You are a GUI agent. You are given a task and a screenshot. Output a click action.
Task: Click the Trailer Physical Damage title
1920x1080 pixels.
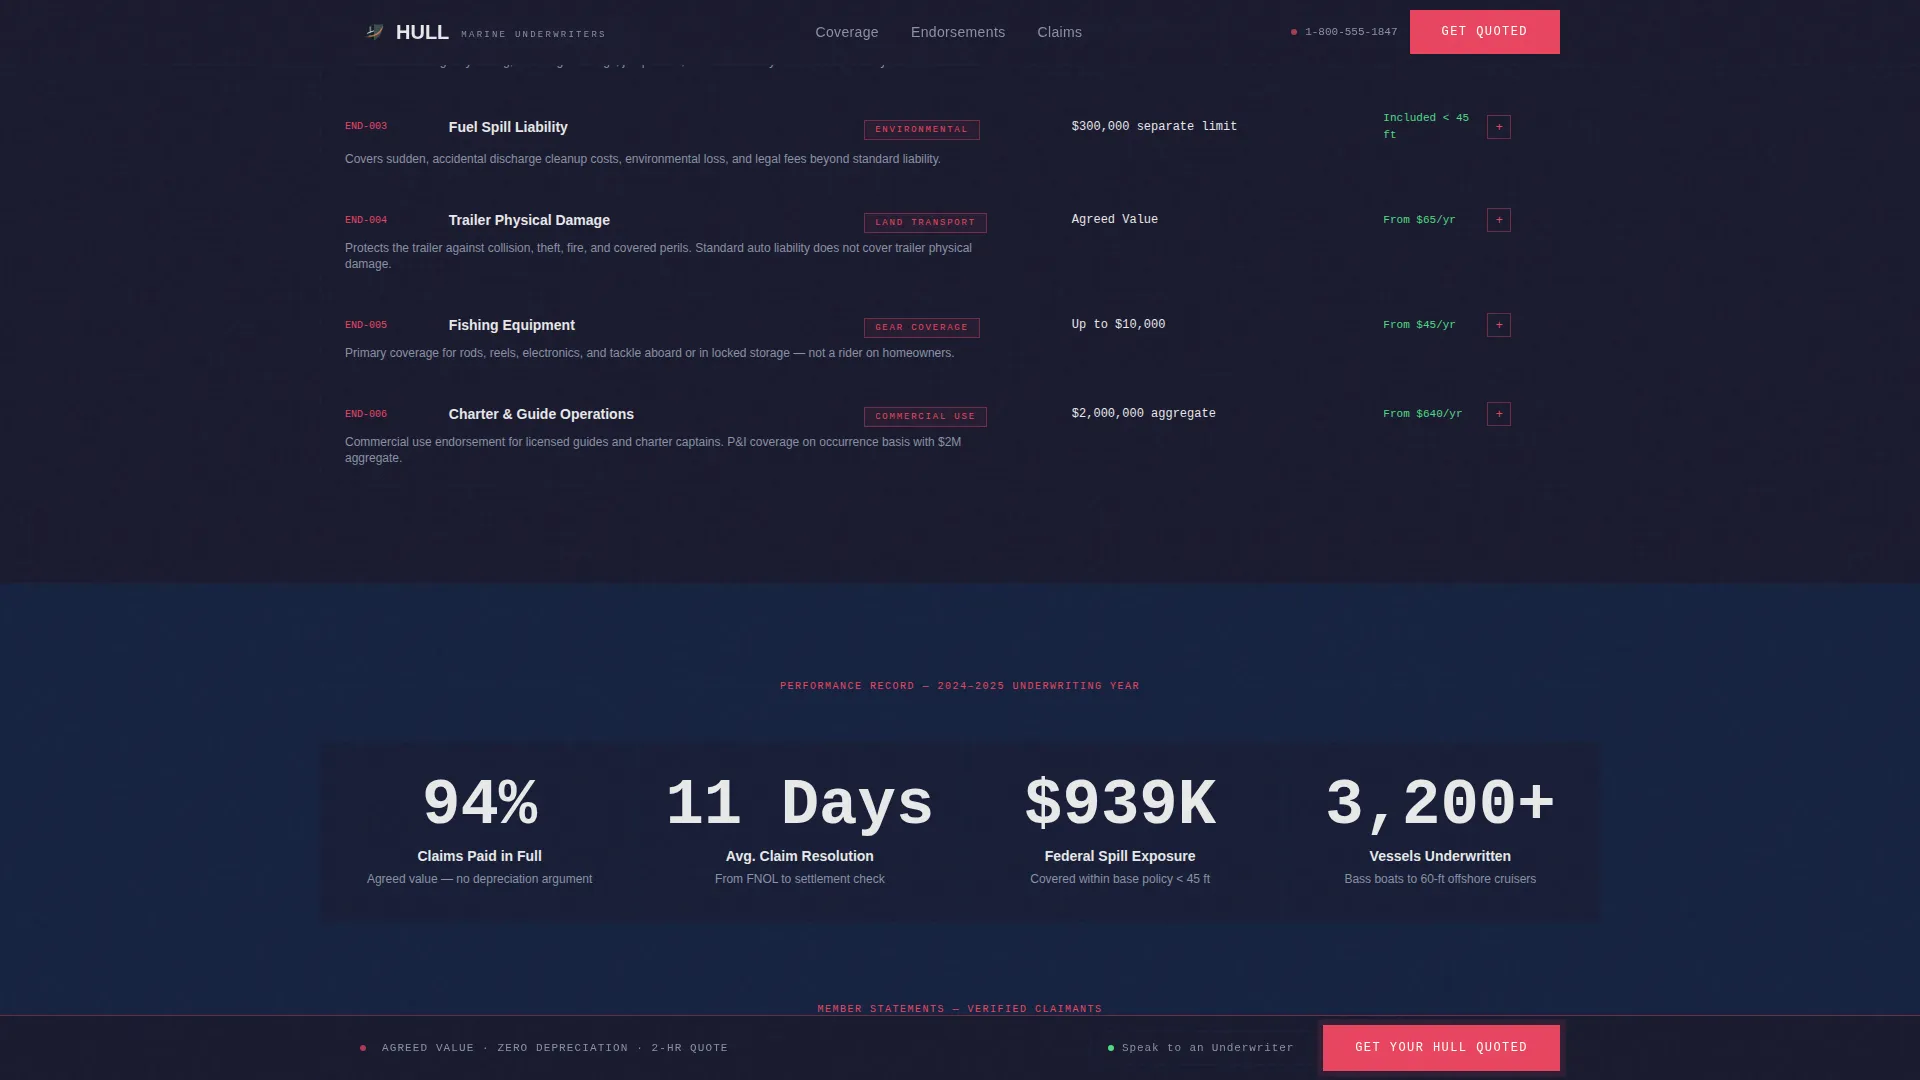[x=529, y=220]
